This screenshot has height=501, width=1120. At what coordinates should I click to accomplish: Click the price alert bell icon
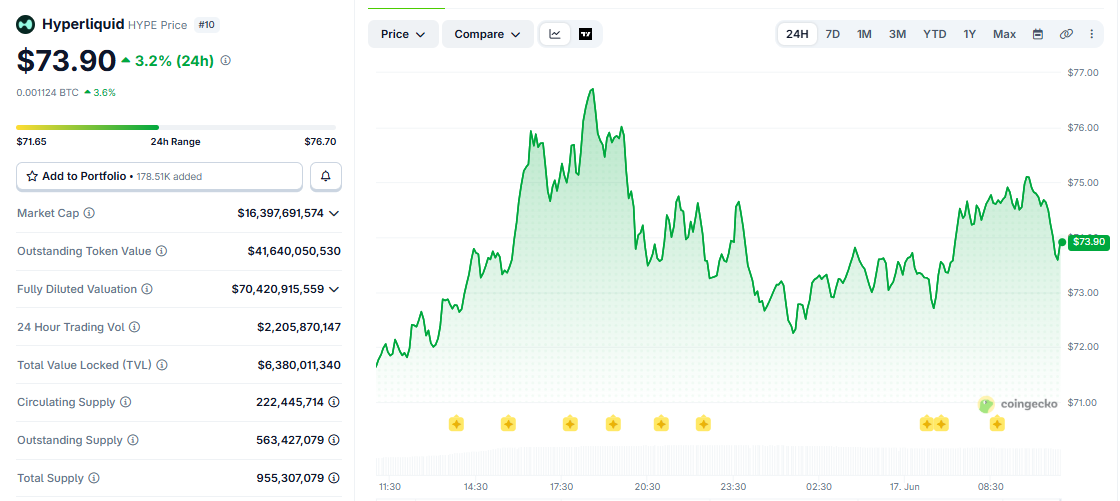pyautogui.click(x=326, y=176)
